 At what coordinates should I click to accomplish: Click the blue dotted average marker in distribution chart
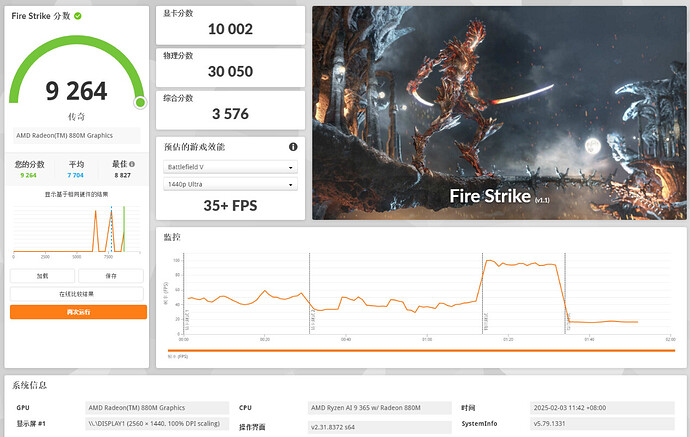(111, 229)
